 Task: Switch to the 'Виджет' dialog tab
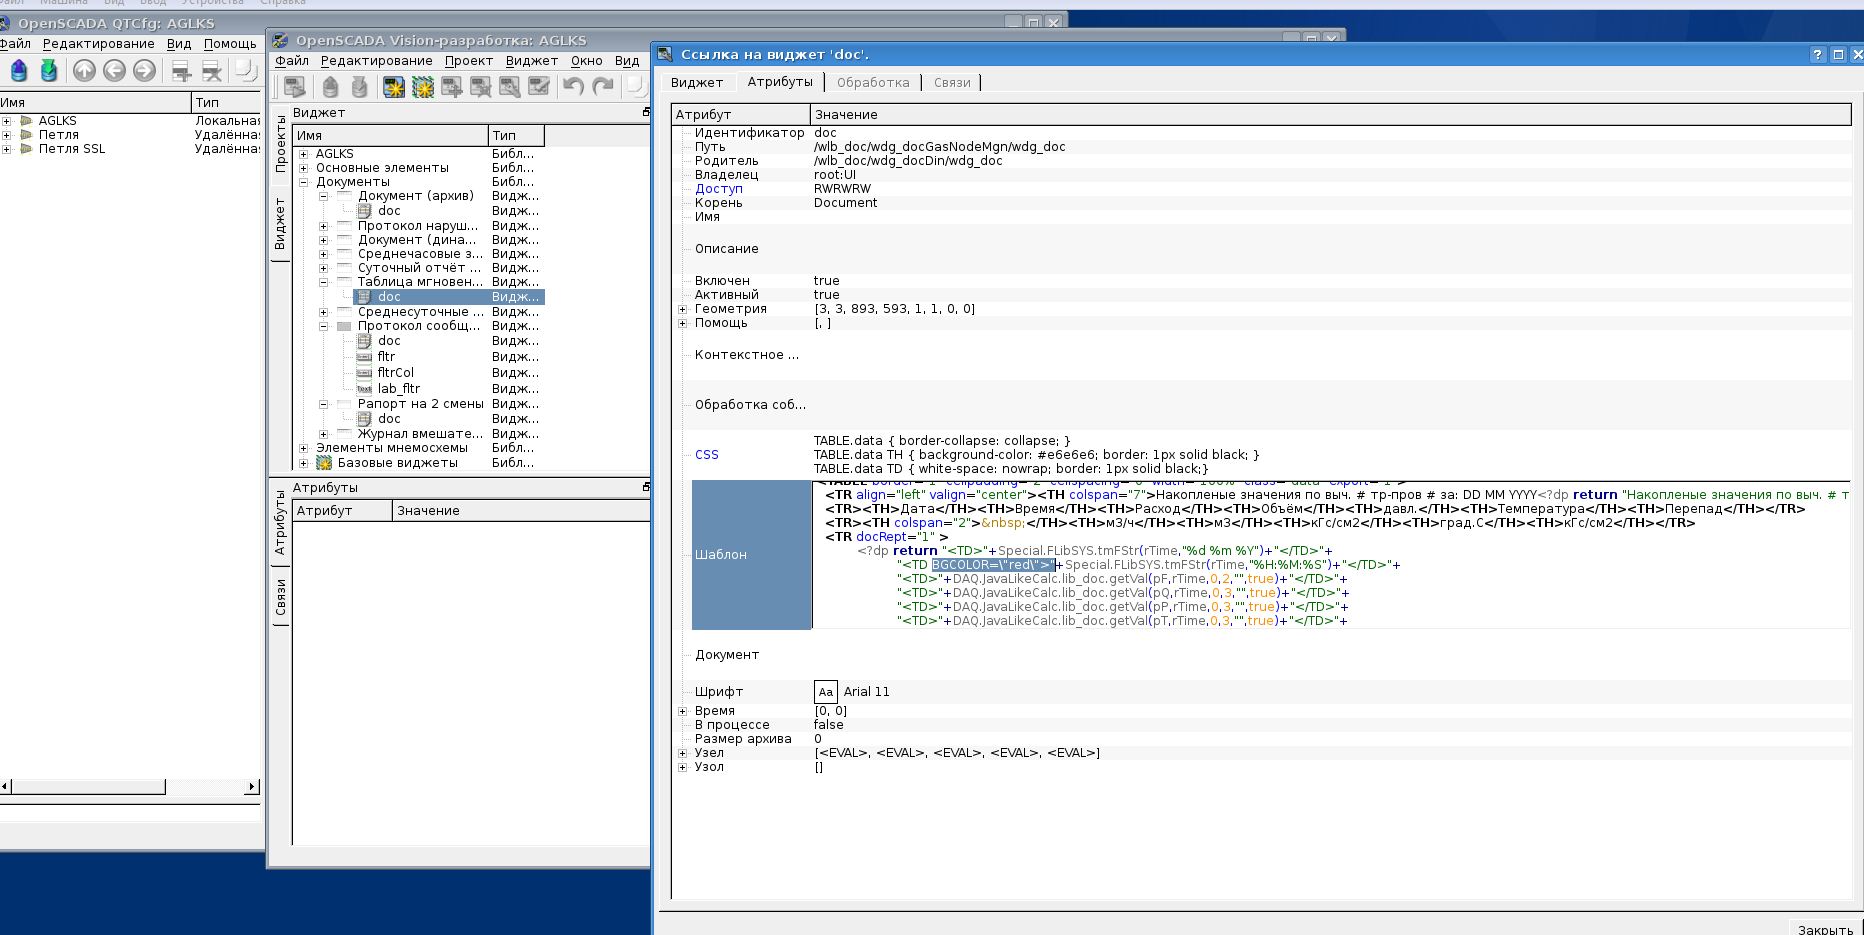click(x=696, y=82)
